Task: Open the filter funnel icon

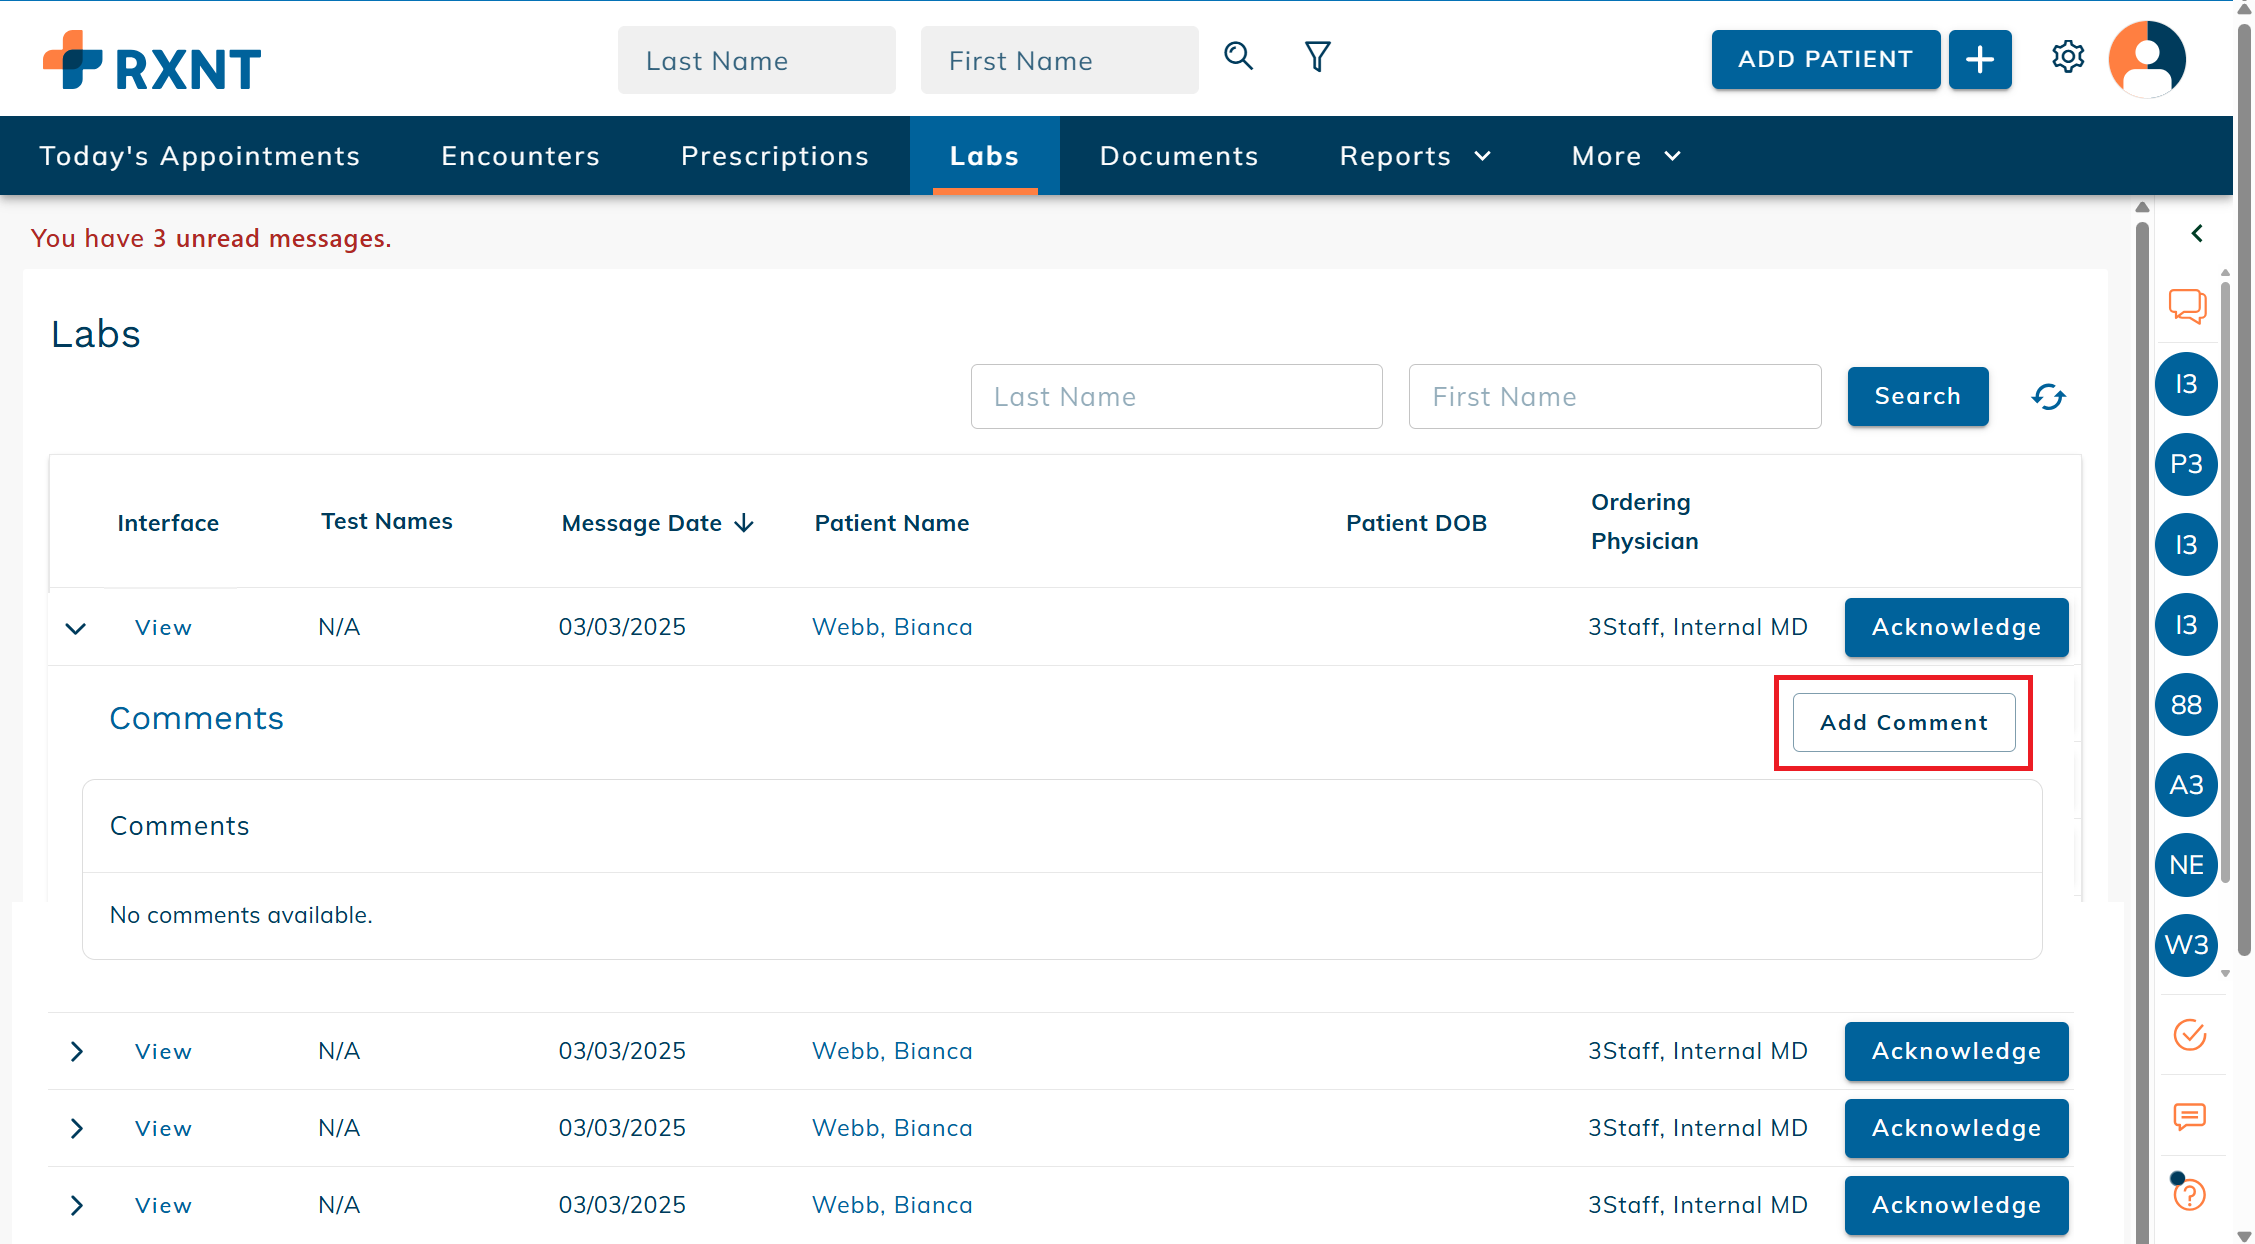Action: coord(1317,56)
